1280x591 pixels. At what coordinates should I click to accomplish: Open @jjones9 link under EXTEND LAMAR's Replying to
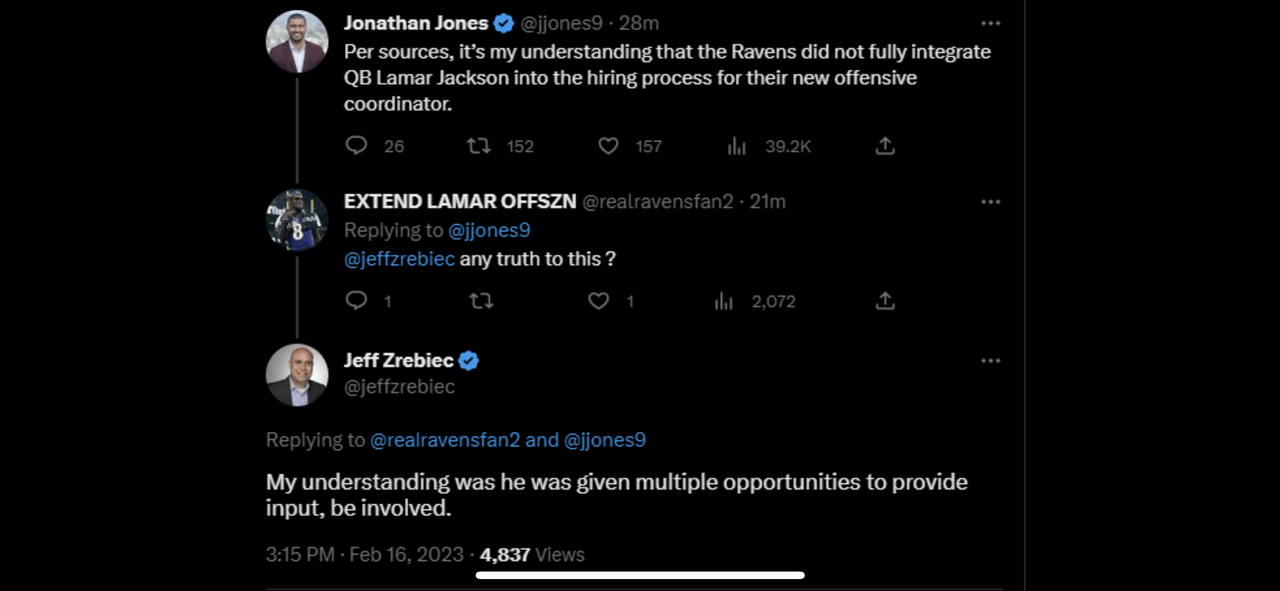click(489, 230)
